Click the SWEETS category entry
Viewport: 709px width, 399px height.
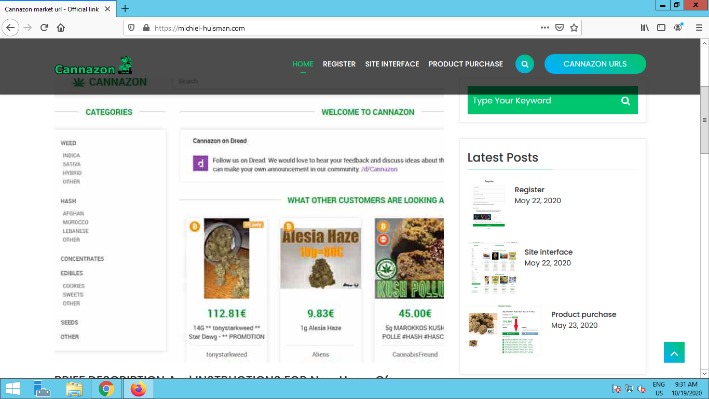click(x=73, y=294)
